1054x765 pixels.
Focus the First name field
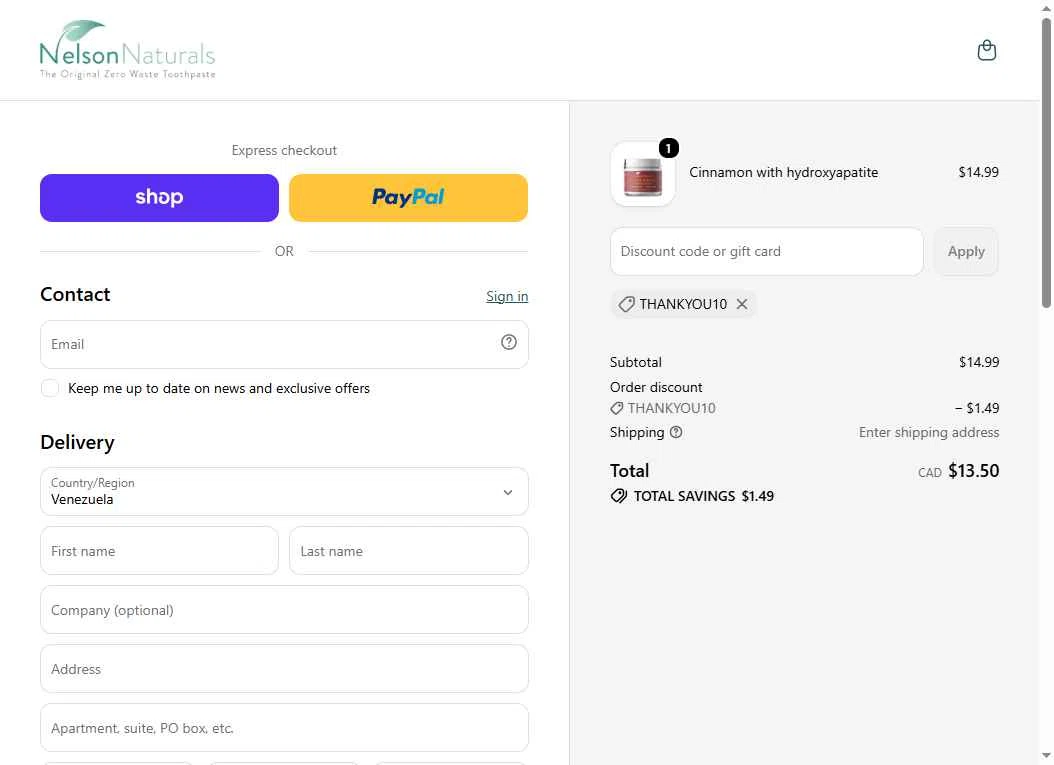pyautogui.click(x=159, y=551)
